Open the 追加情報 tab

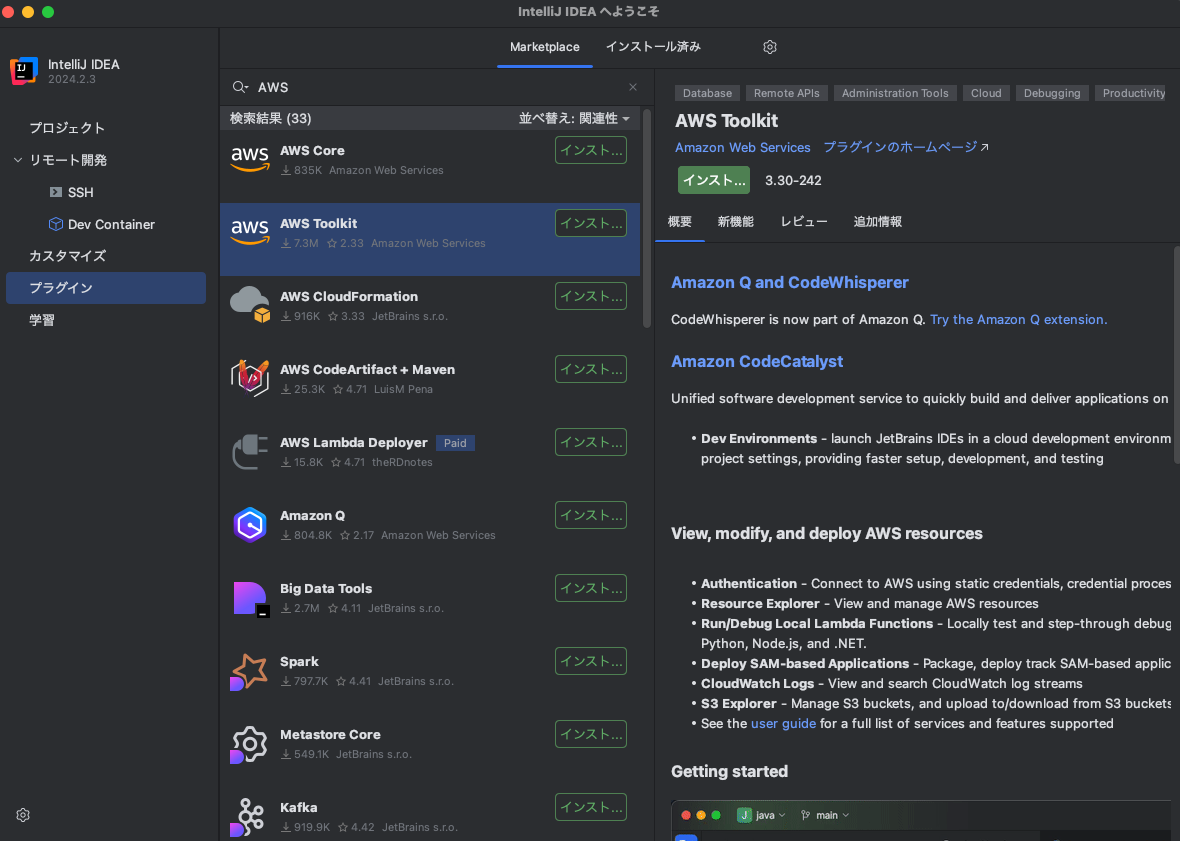pyautogui.click(x=877, y=222)
